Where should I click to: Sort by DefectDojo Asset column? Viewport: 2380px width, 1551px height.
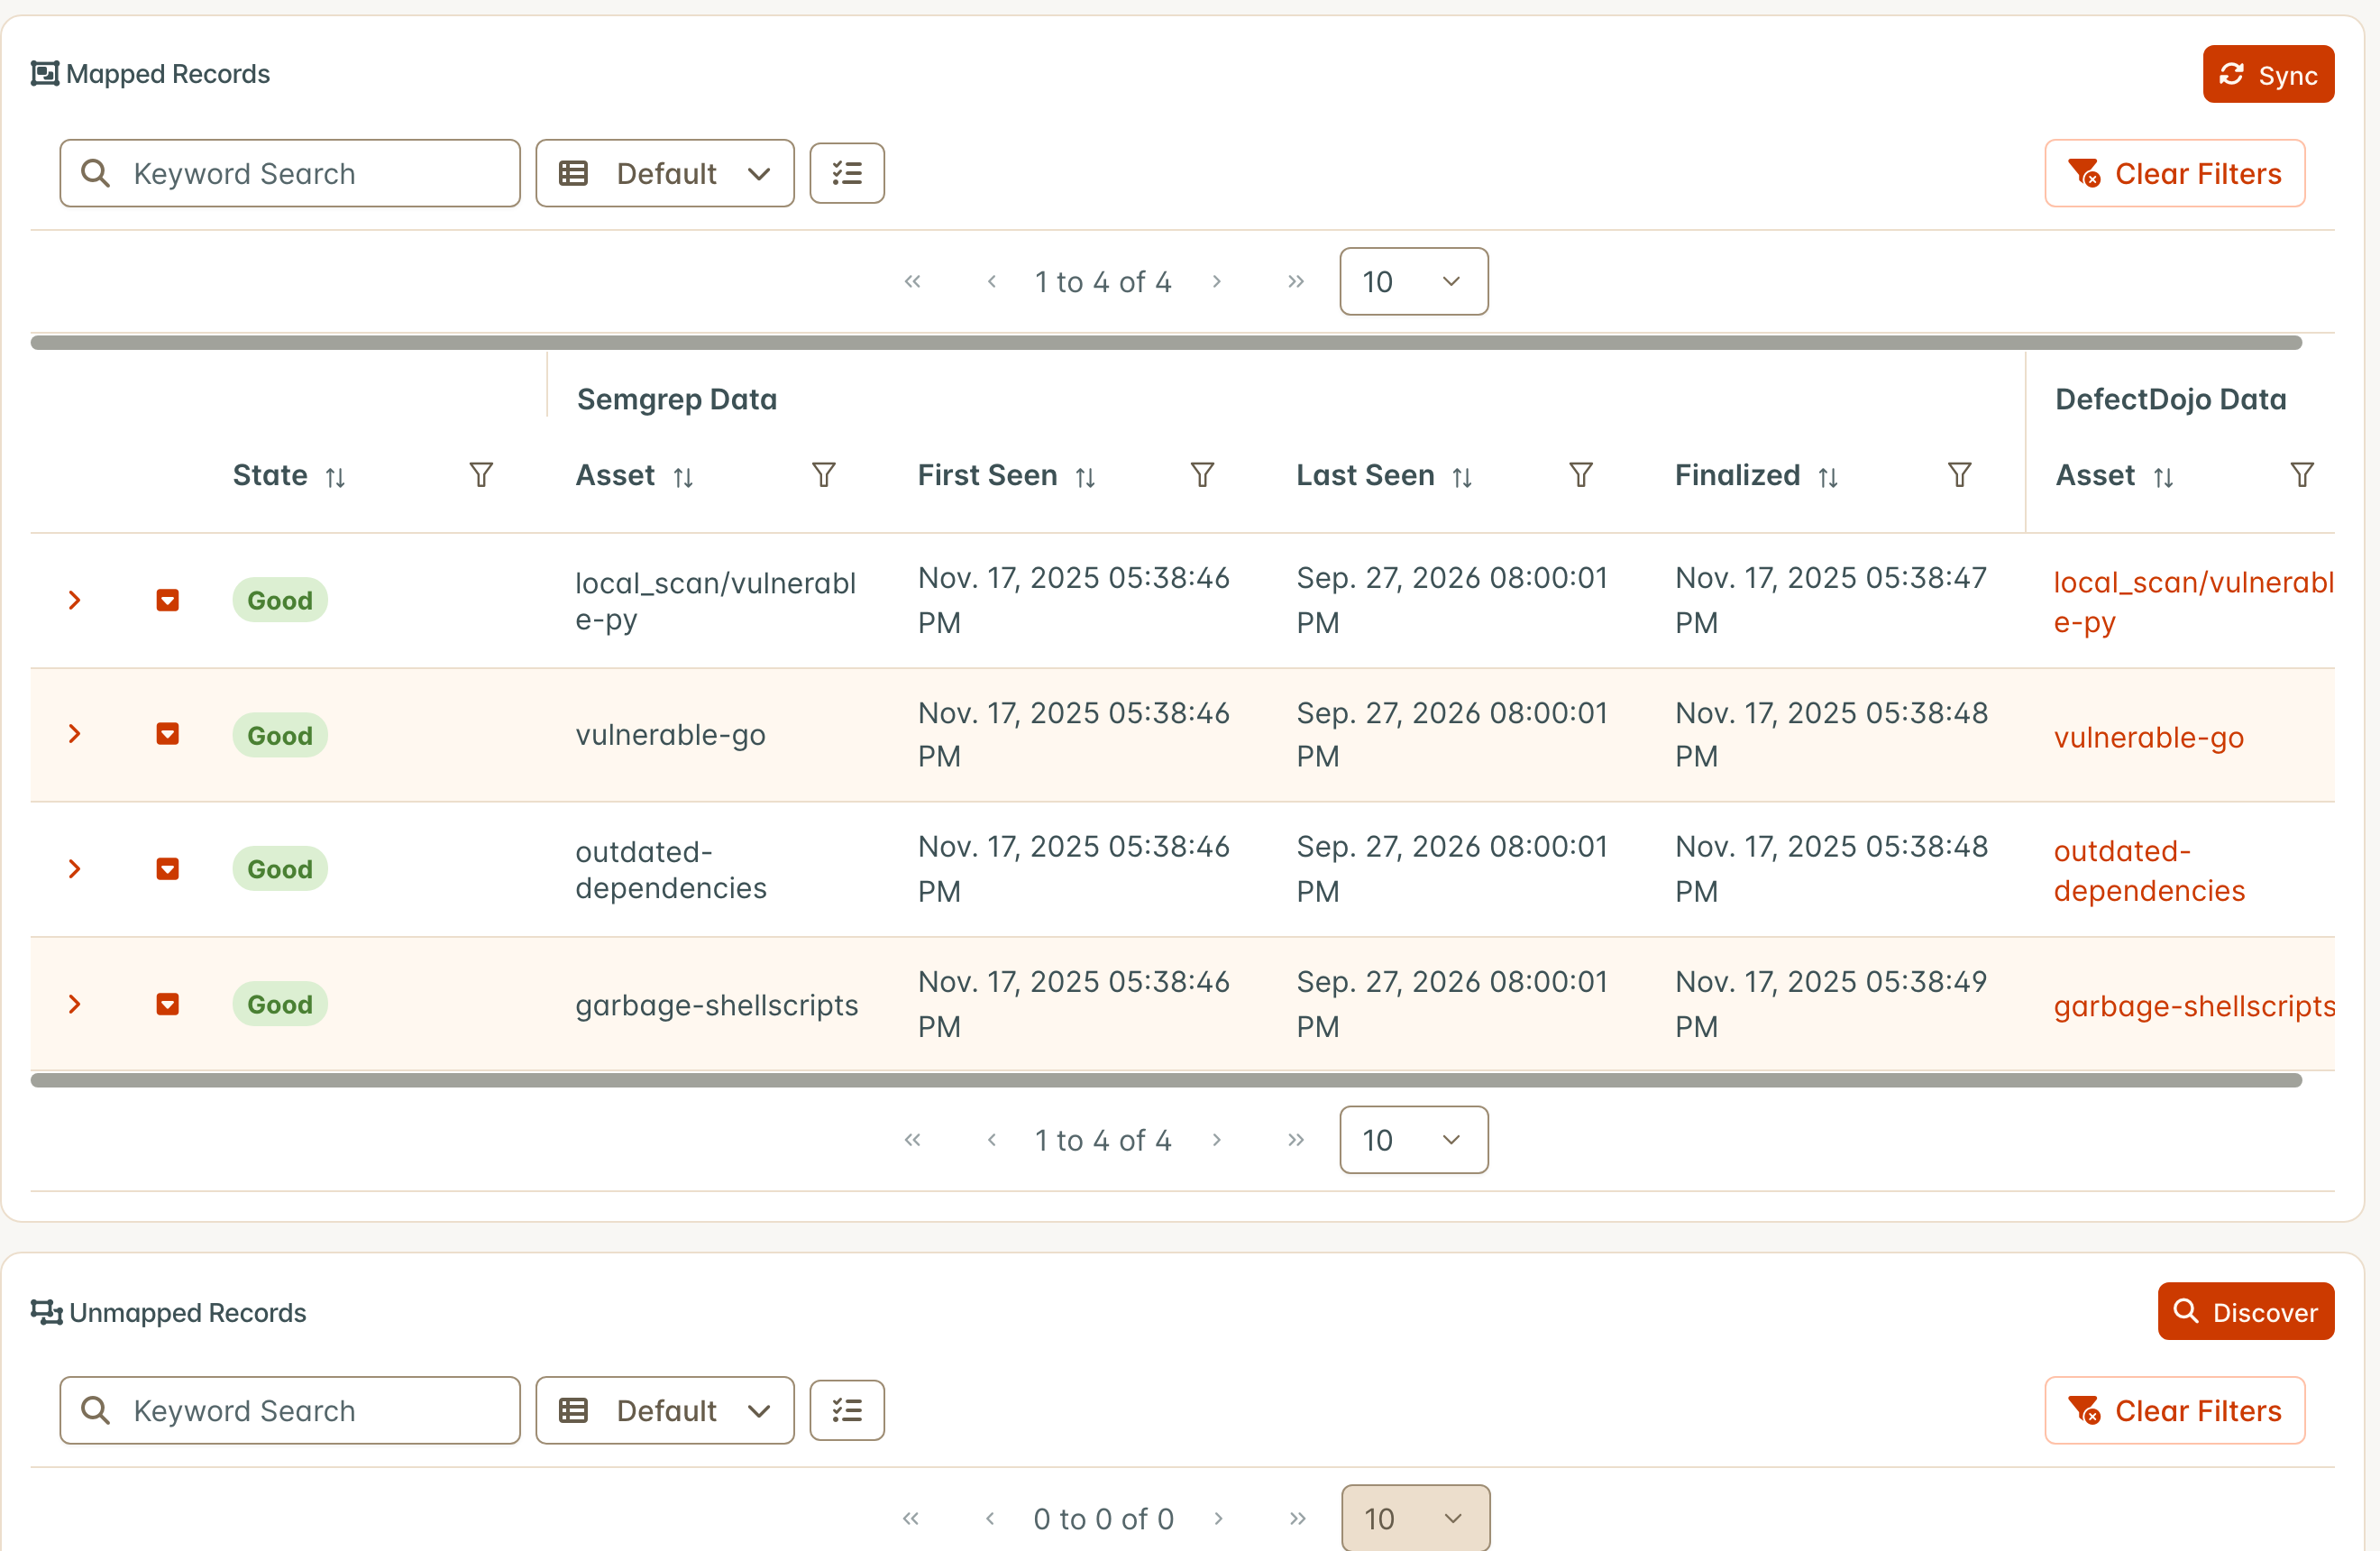coord(2163,477)
